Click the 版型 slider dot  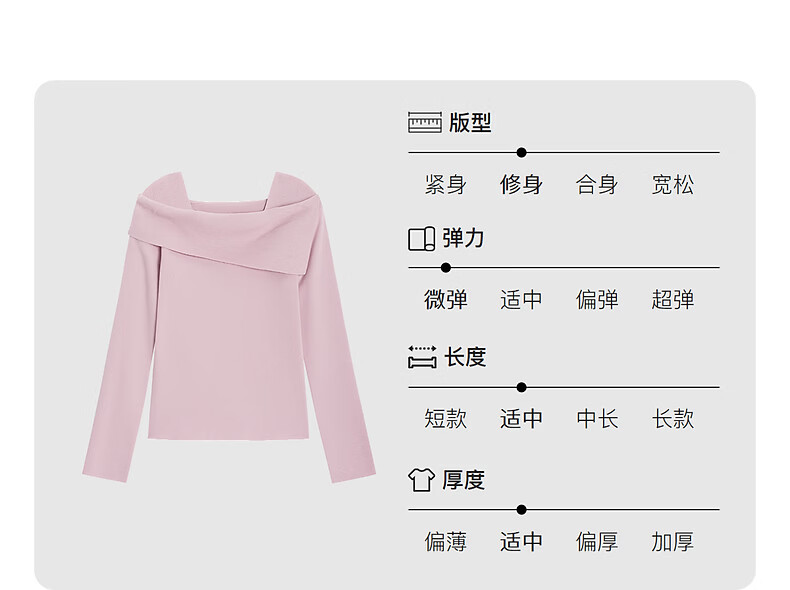(521, 152)
